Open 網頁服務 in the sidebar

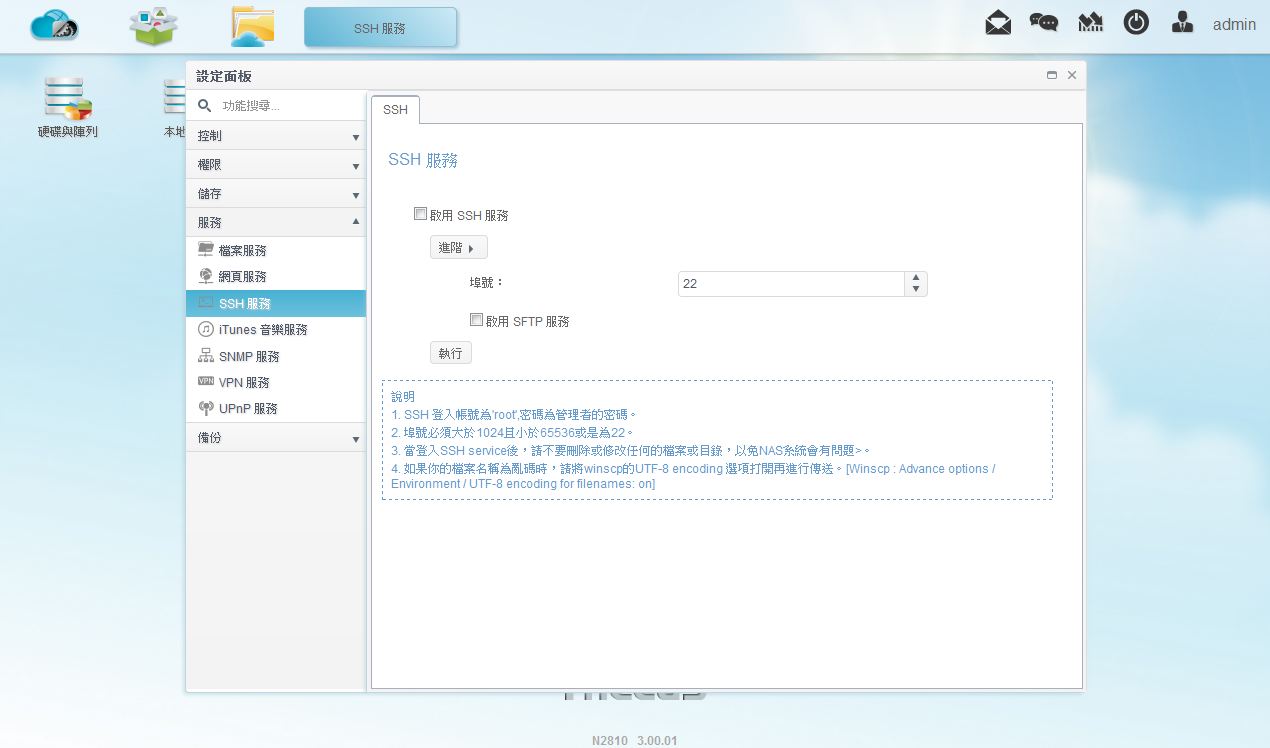276,276
